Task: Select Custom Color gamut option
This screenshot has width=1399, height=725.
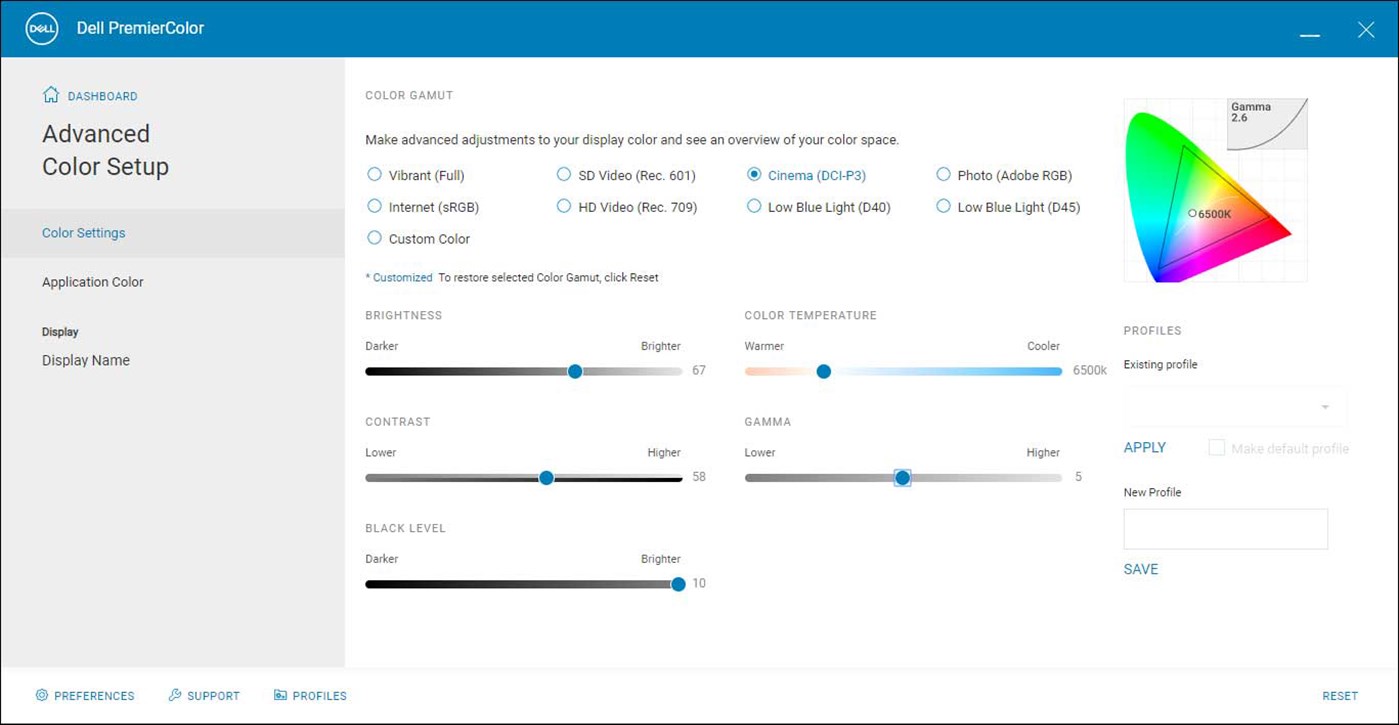Action: [374, 238]
